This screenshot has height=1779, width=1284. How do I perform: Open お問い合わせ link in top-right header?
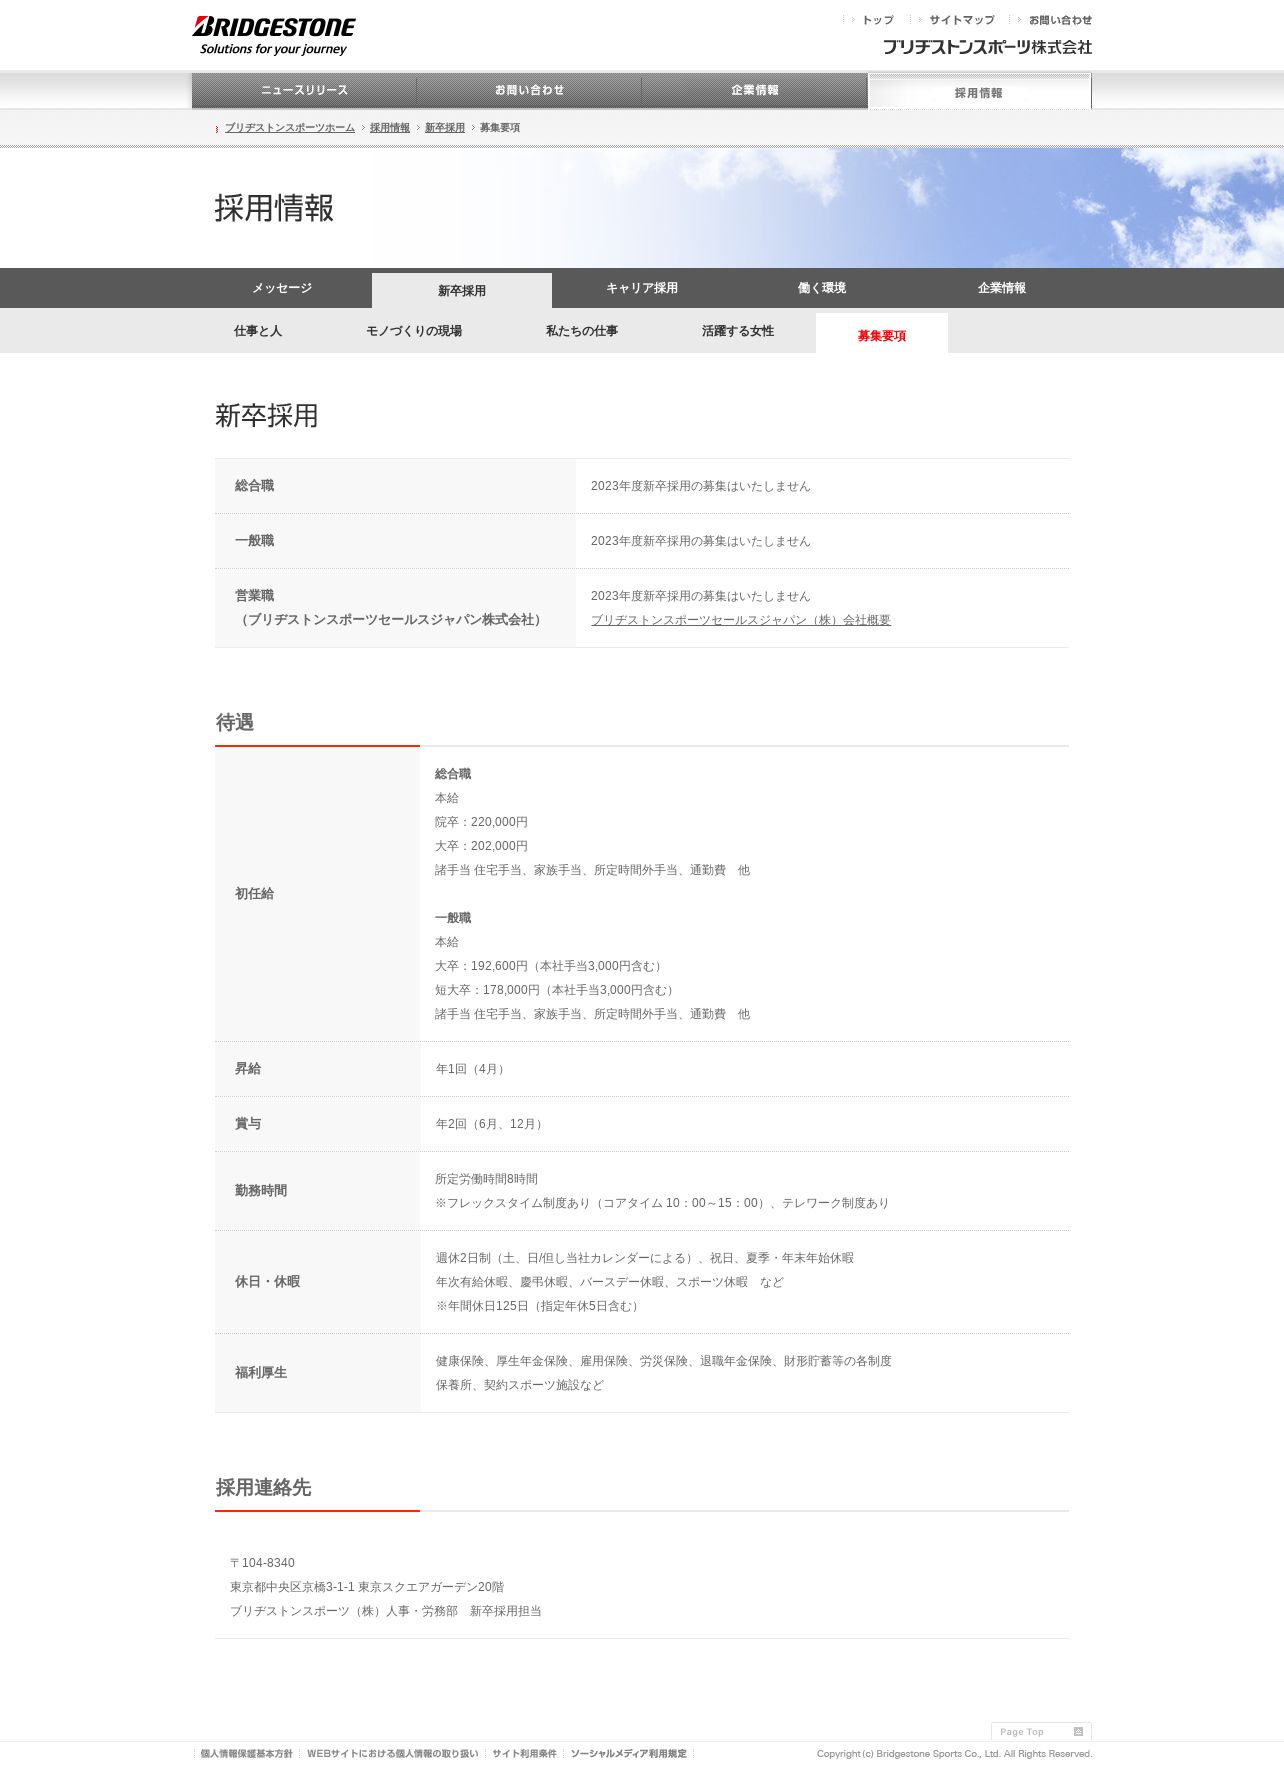click(1059, 20)
